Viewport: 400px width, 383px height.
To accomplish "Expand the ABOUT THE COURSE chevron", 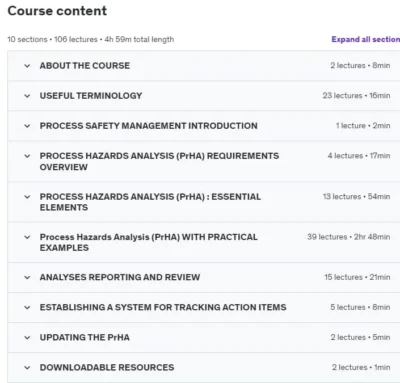I will pyautogui.click(x=27, y=66).
